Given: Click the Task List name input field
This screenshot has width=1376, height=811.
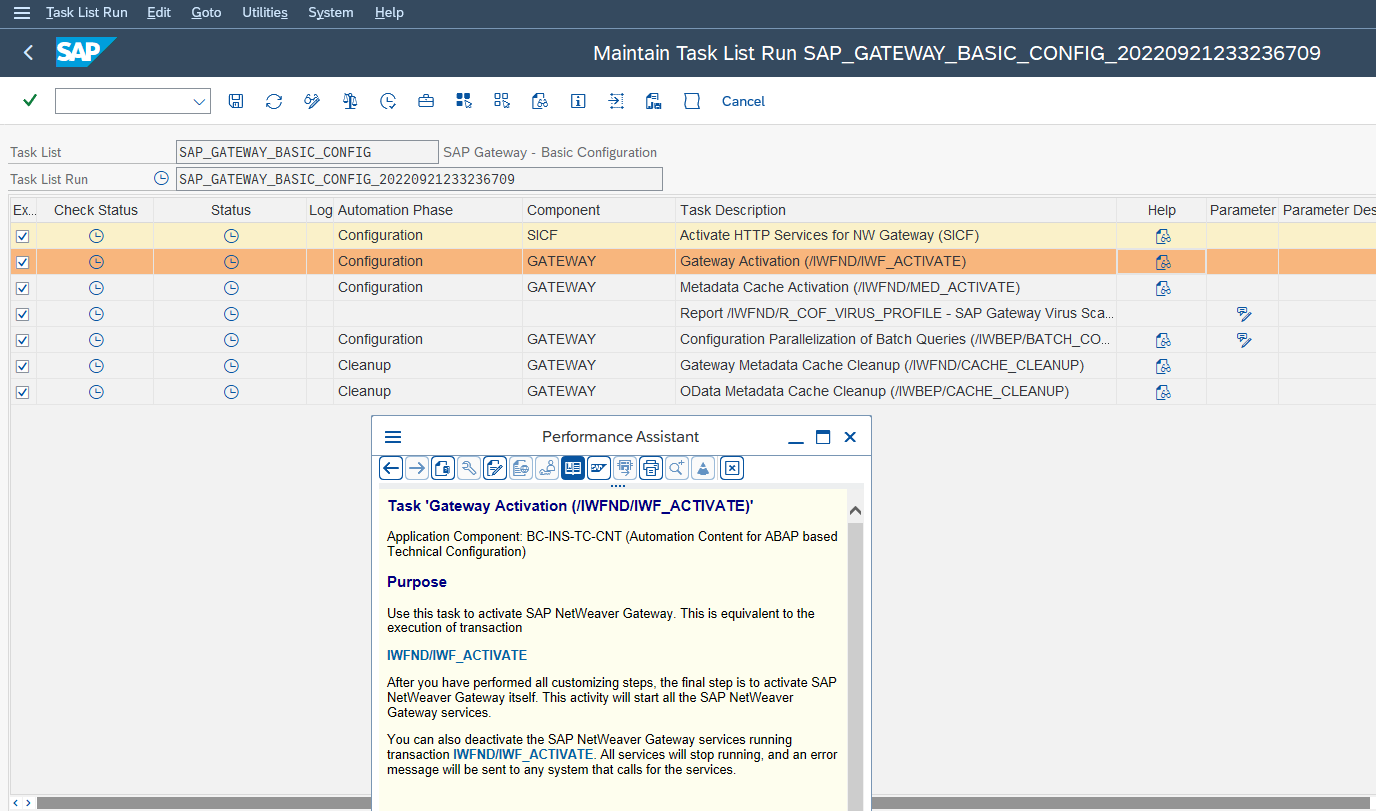Looking at the screenshot, I should click(x=307, y=152).
